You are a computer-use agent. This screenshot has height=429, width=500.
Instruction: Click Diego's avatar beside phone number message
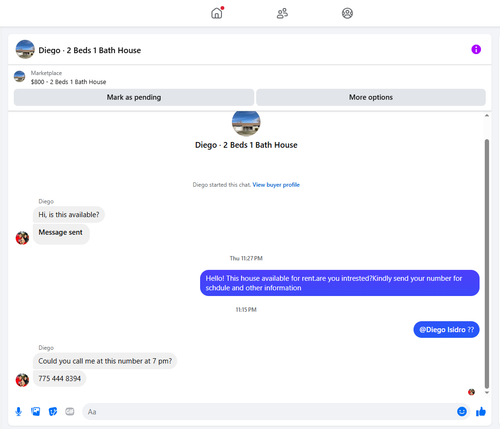coord(22,380)
